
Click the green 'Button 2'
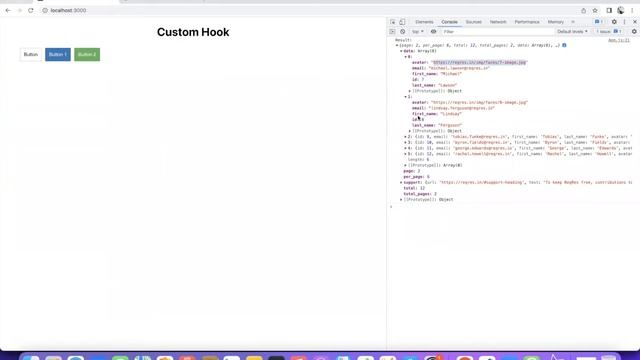click(87, 54)
